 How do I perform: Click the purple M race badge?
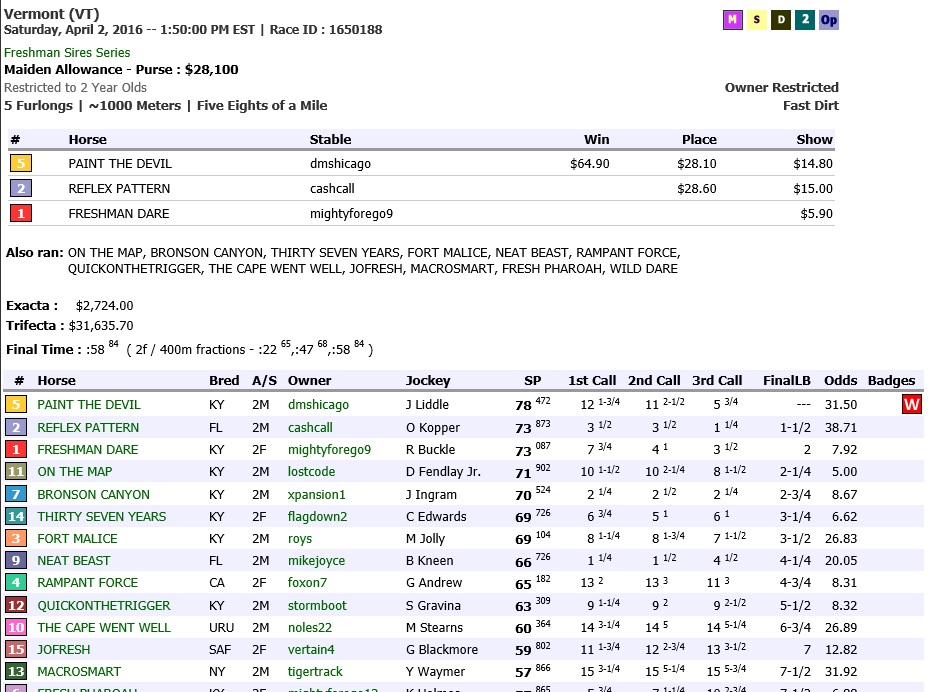click(733, 20)
